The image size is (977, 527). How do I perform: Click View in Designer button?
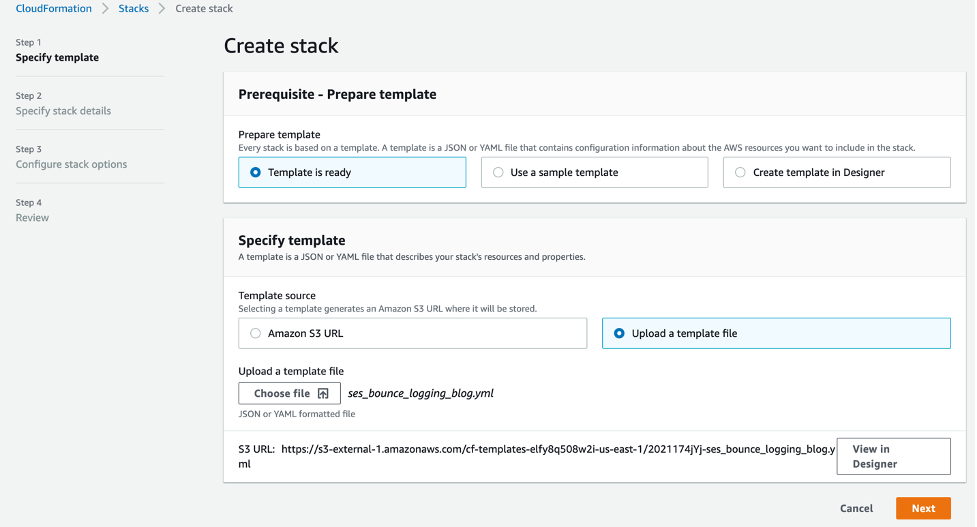pyautogui.click(x=892, y=457)
